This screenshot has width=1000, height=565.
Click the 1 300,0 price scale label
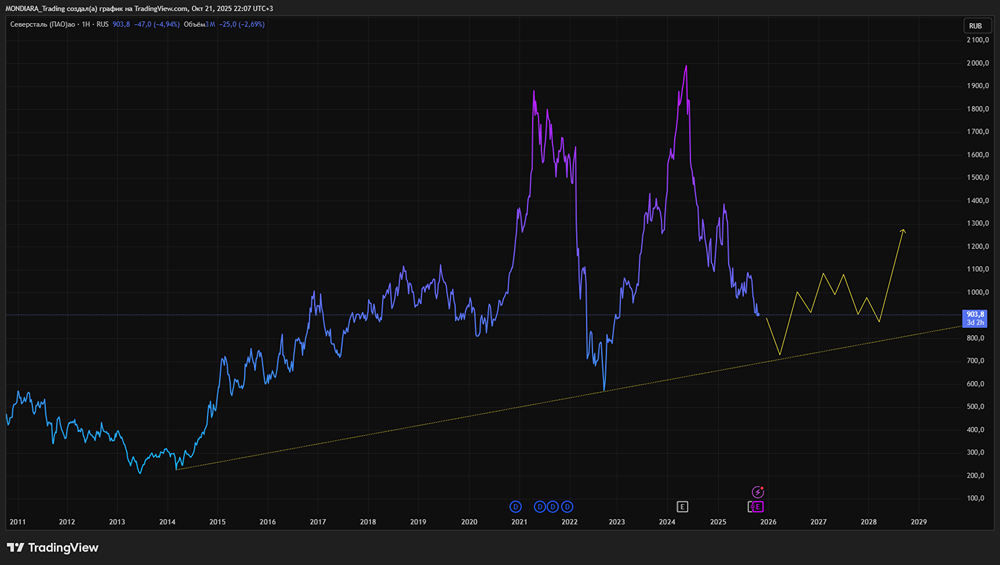(x=978, y=224)
